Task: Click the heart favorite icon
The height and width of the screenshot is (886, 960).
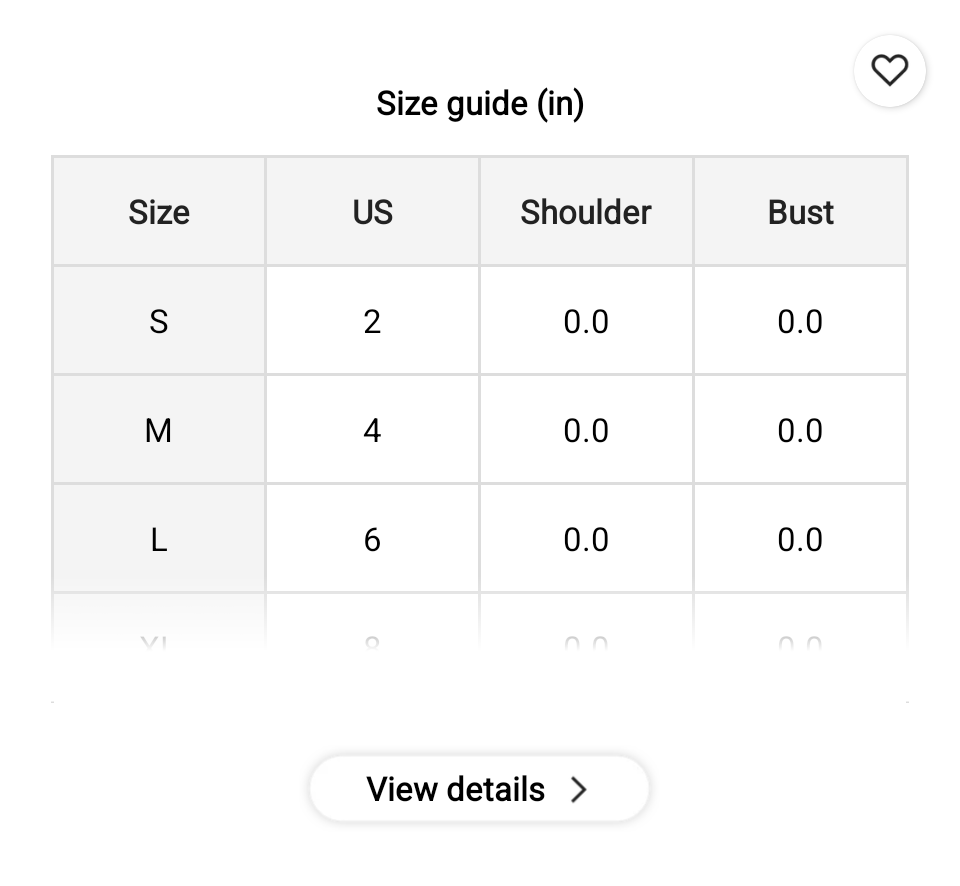Action: [x=889, y=70]
